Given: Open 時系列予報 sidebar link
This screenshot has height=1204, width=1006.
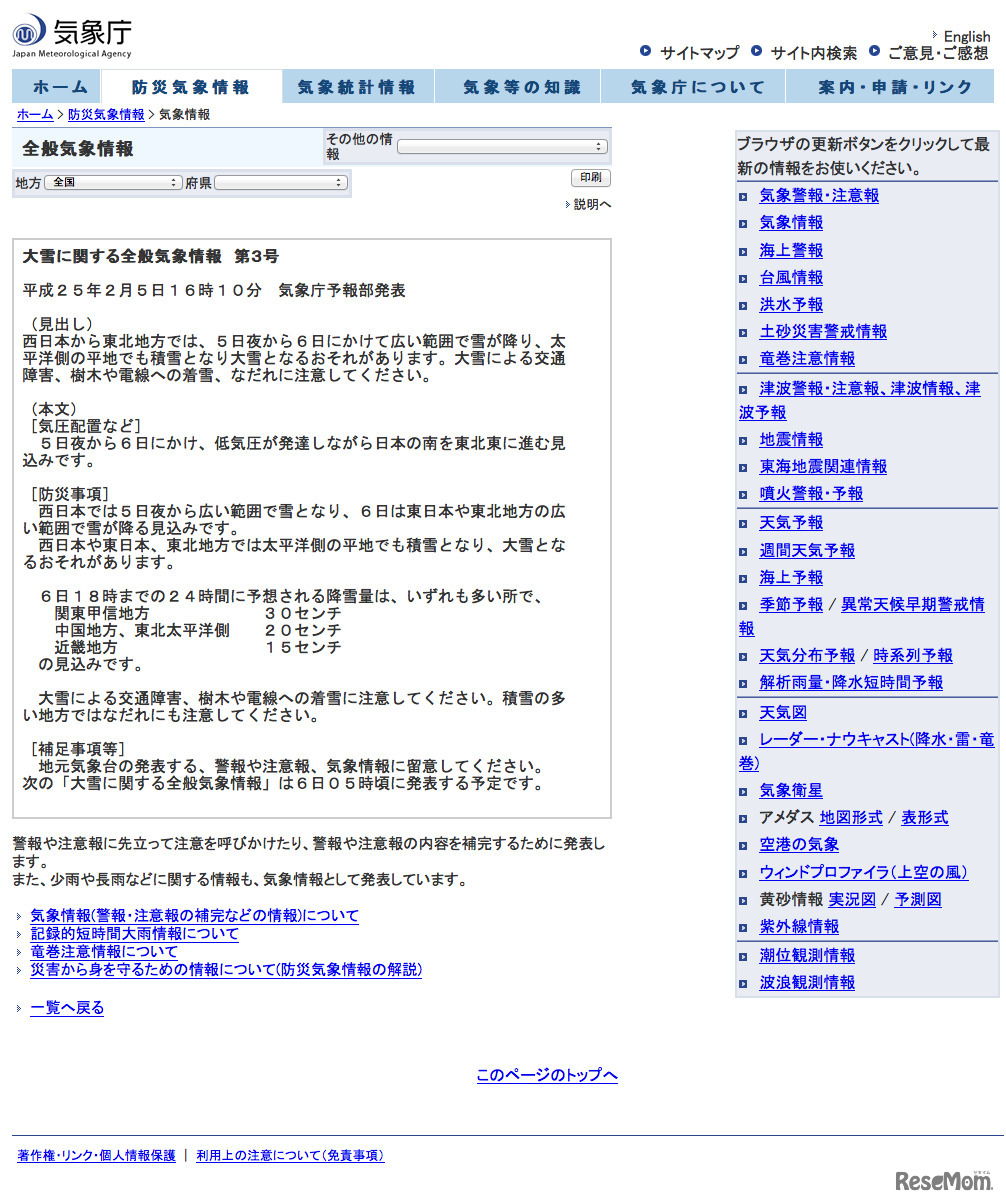Looking at the screenshot, I should [913, 656].
